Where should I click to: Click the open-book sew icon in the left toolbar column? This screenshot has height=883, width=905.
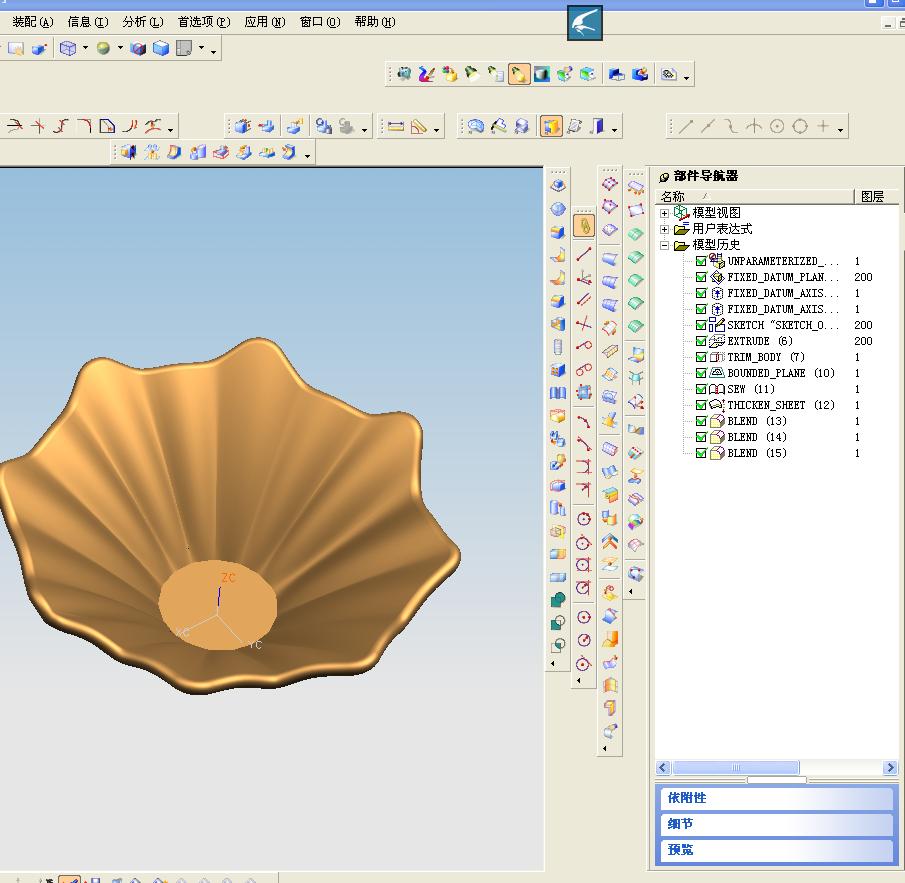(558, 393)
